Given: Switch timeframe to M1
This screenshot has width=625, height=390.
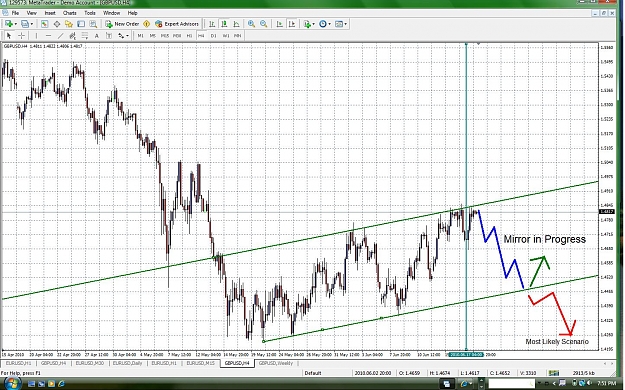Looking at the screenshot, I should pos(140,35).
